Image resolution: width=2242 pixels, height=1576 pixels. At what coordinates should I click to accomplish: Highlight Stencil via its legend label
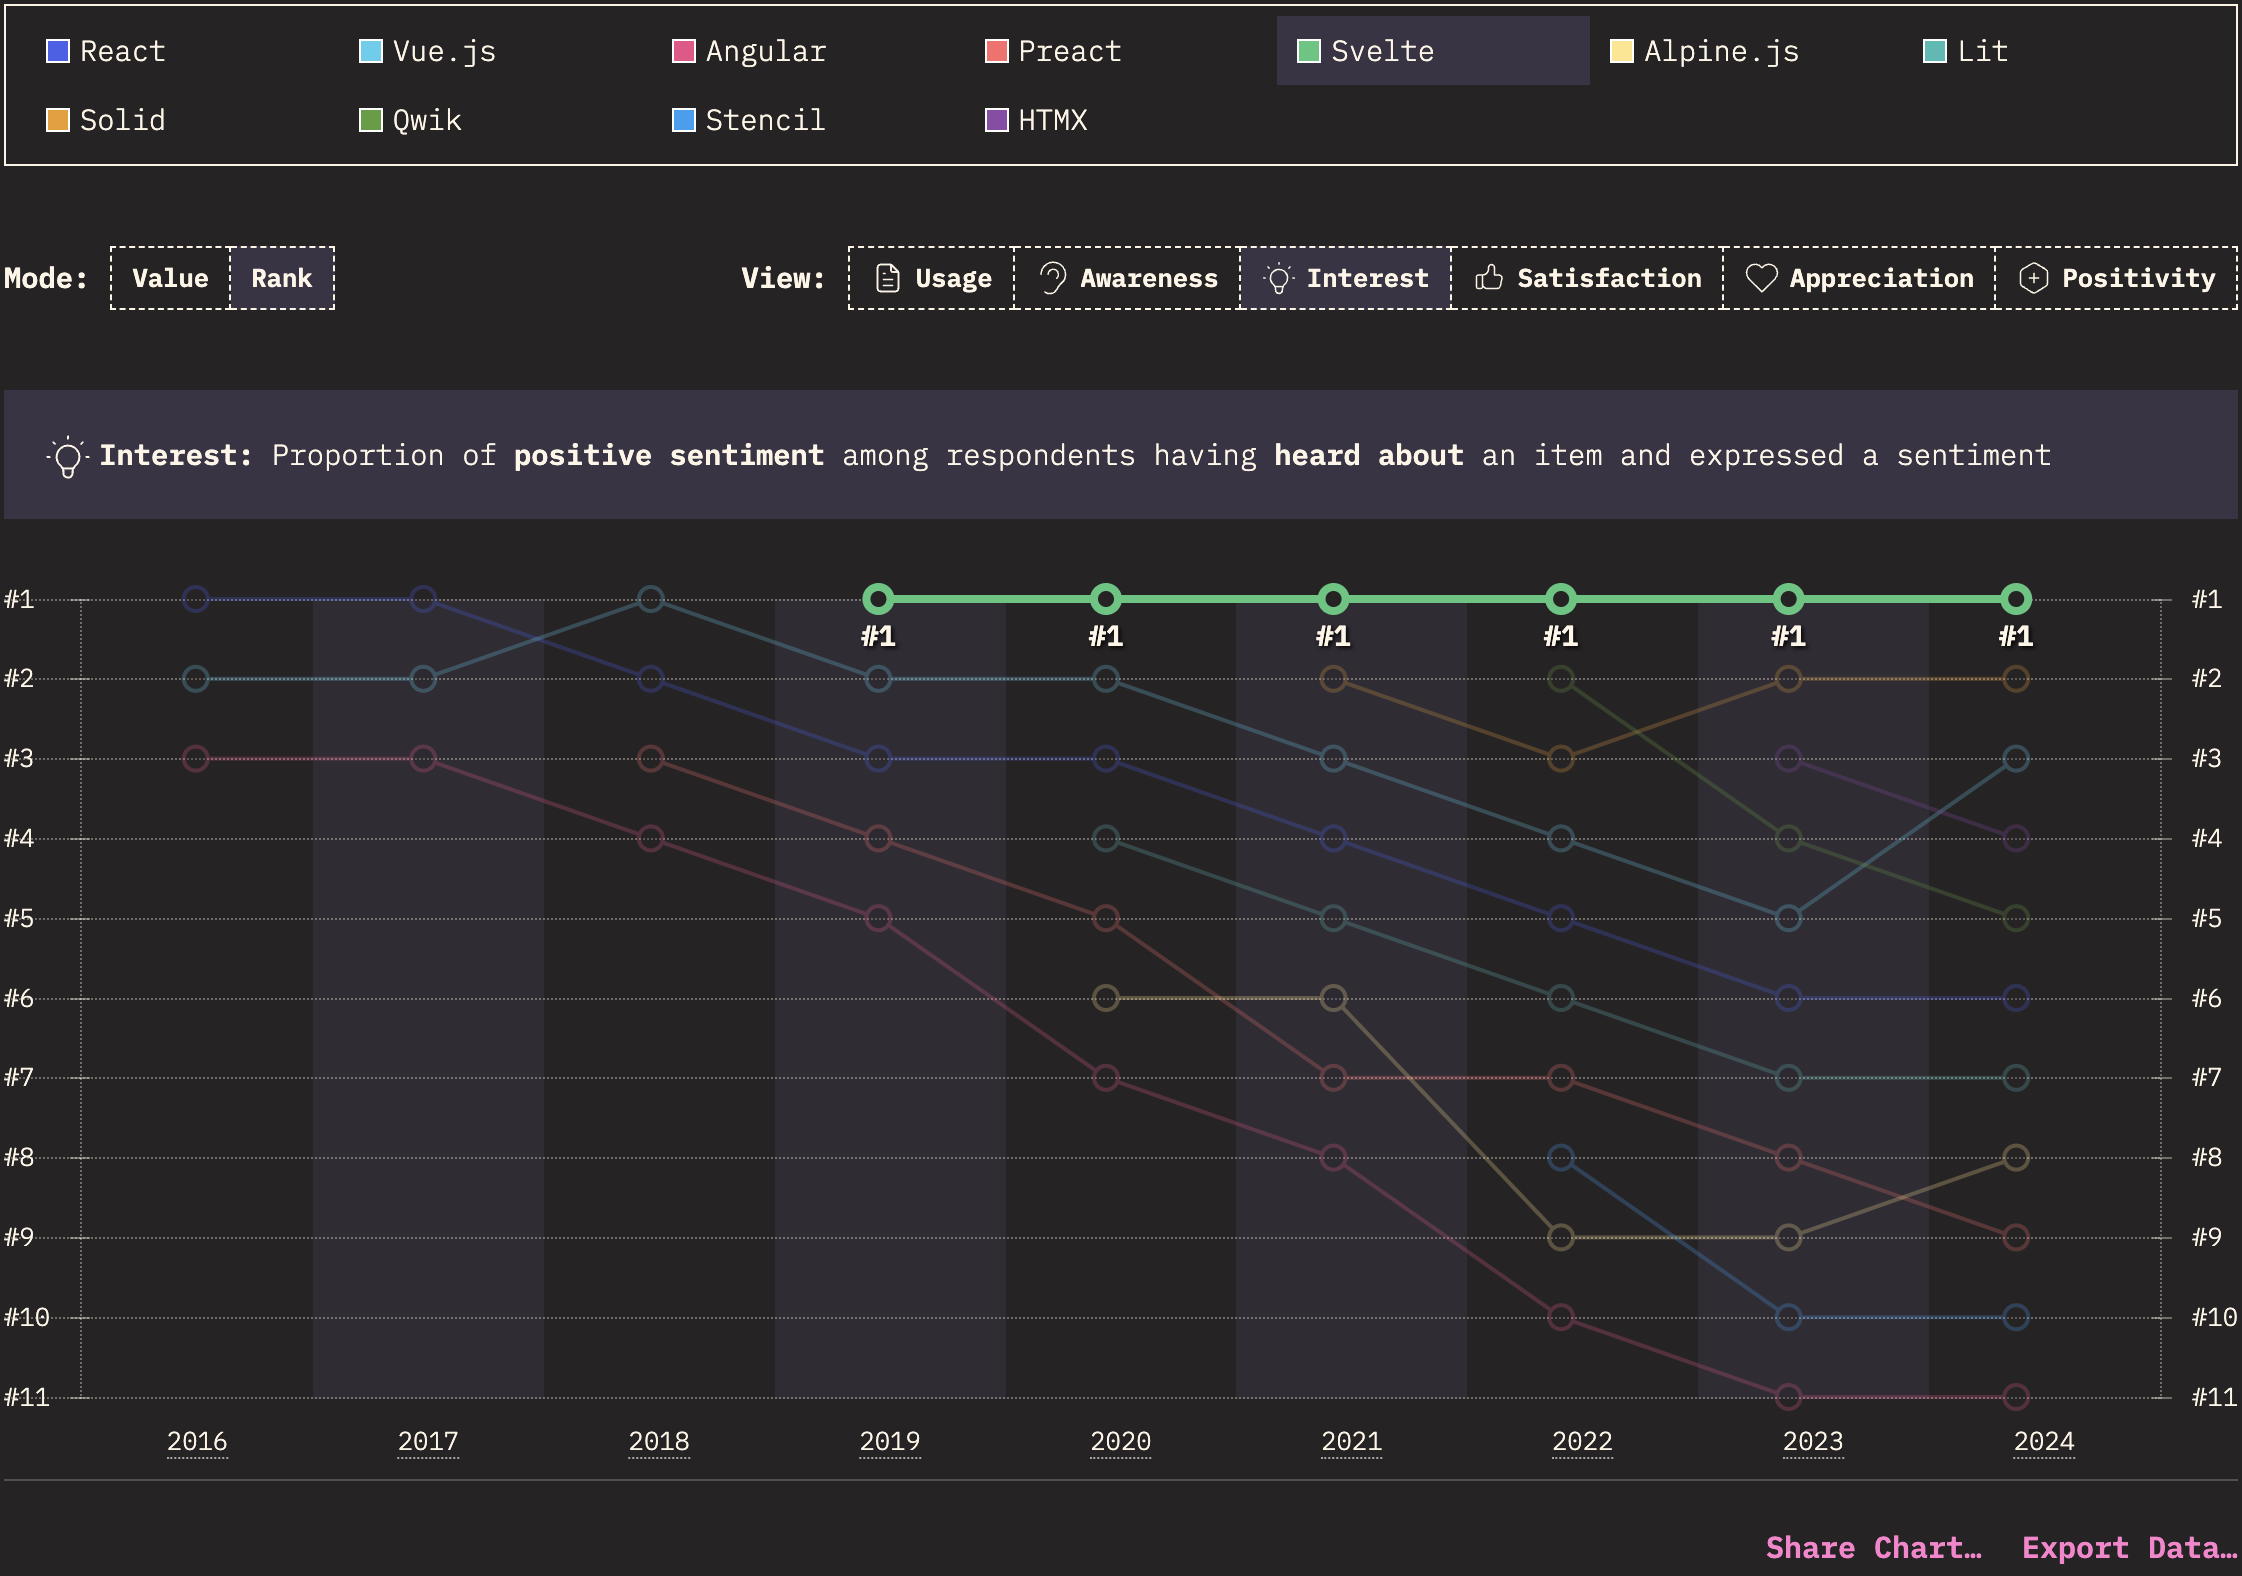766,120
